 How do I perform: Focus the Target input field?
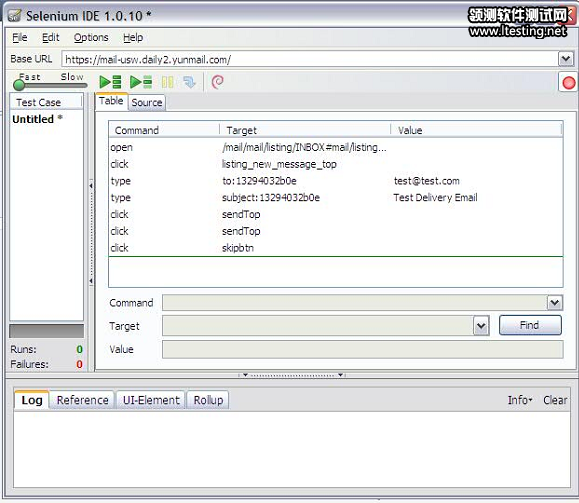[318, 326]
